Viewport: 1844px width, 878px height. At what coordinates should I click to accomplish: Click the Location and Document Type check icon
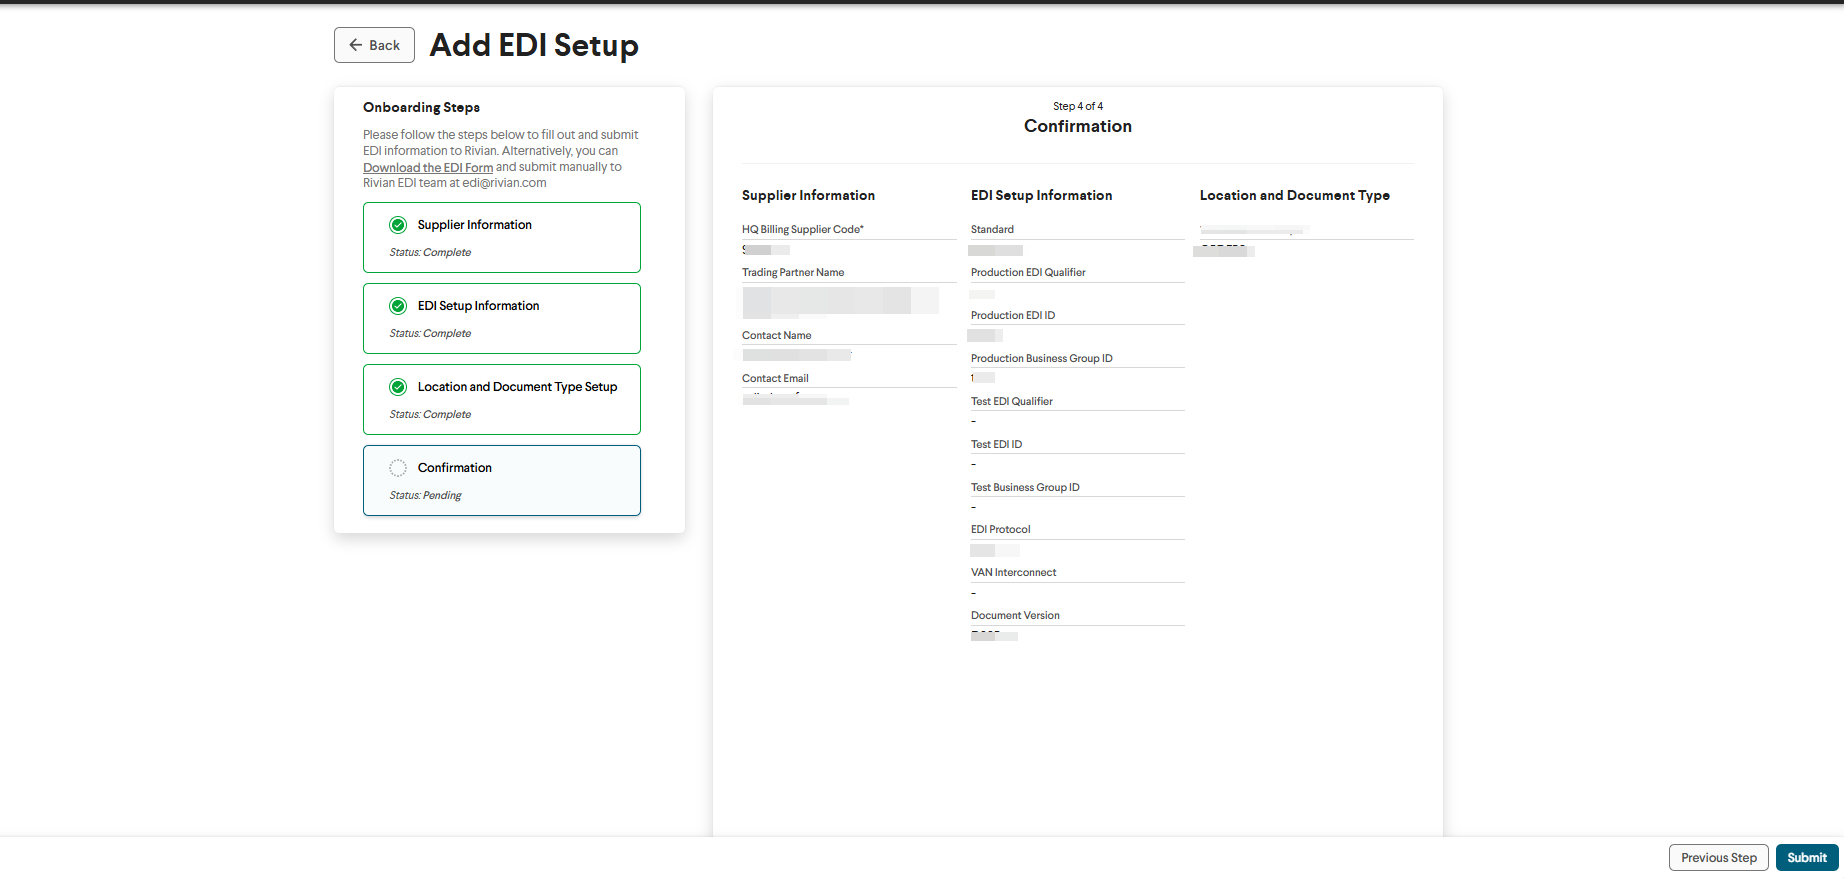[x=398, y=387]
